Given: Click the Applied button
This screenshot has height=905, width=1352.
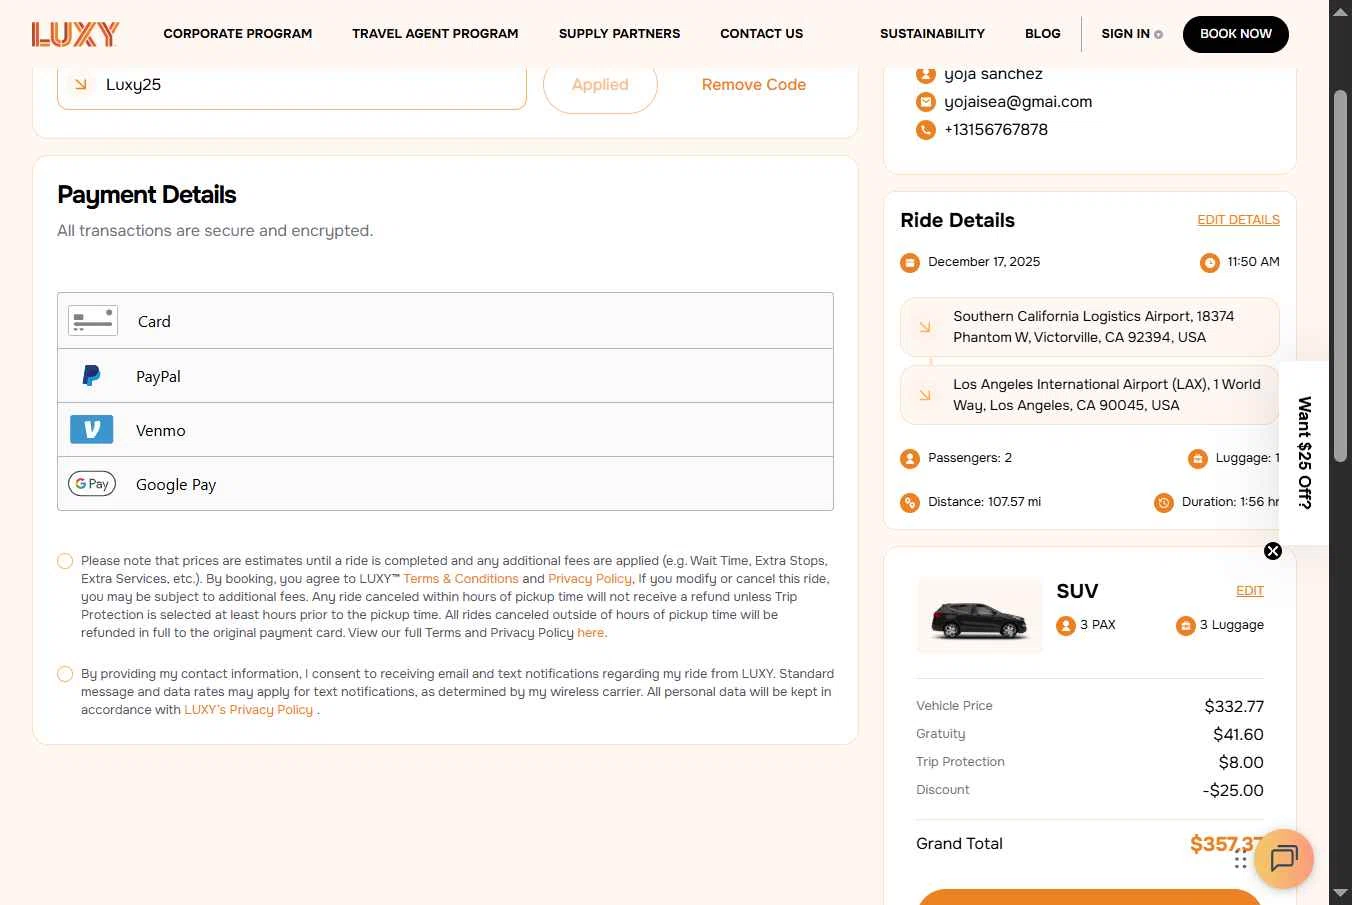Looking at the screenshot, I should click(600, 85).
